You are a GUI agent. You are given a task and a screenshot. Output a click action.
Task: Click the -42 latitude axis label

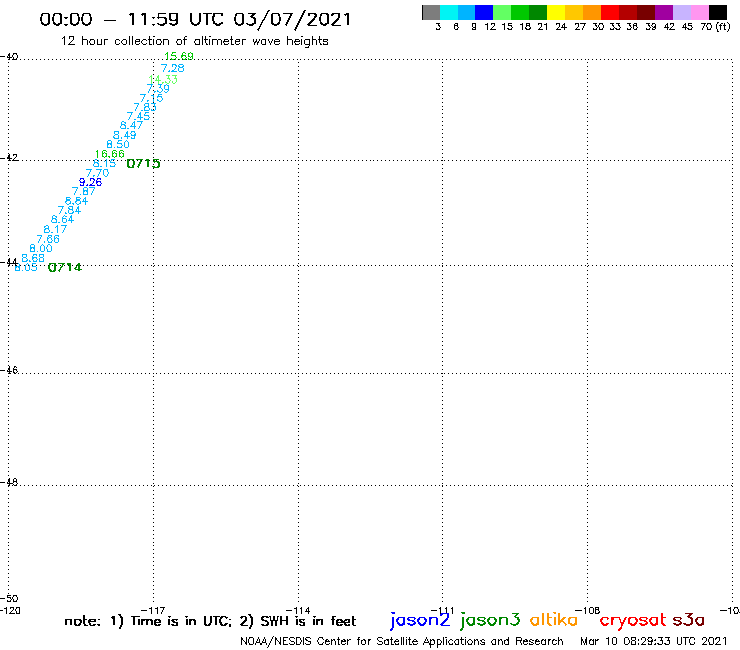(x=9, y=157)
